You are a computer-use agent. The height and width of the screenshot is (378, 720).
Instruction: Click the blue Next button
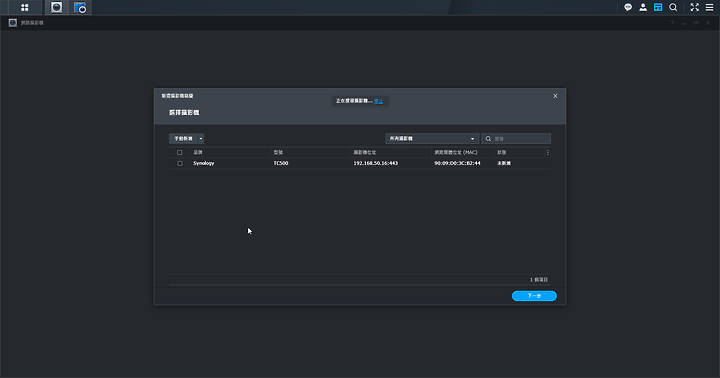tap(534, 296)
